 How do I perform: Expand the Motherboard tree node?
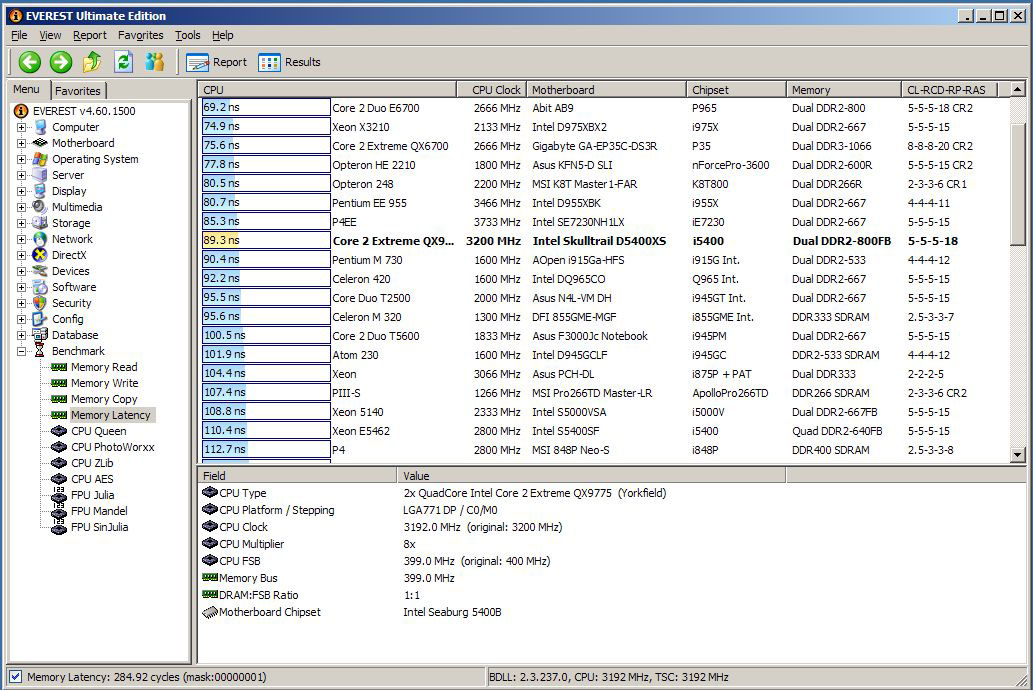(21, 143)
